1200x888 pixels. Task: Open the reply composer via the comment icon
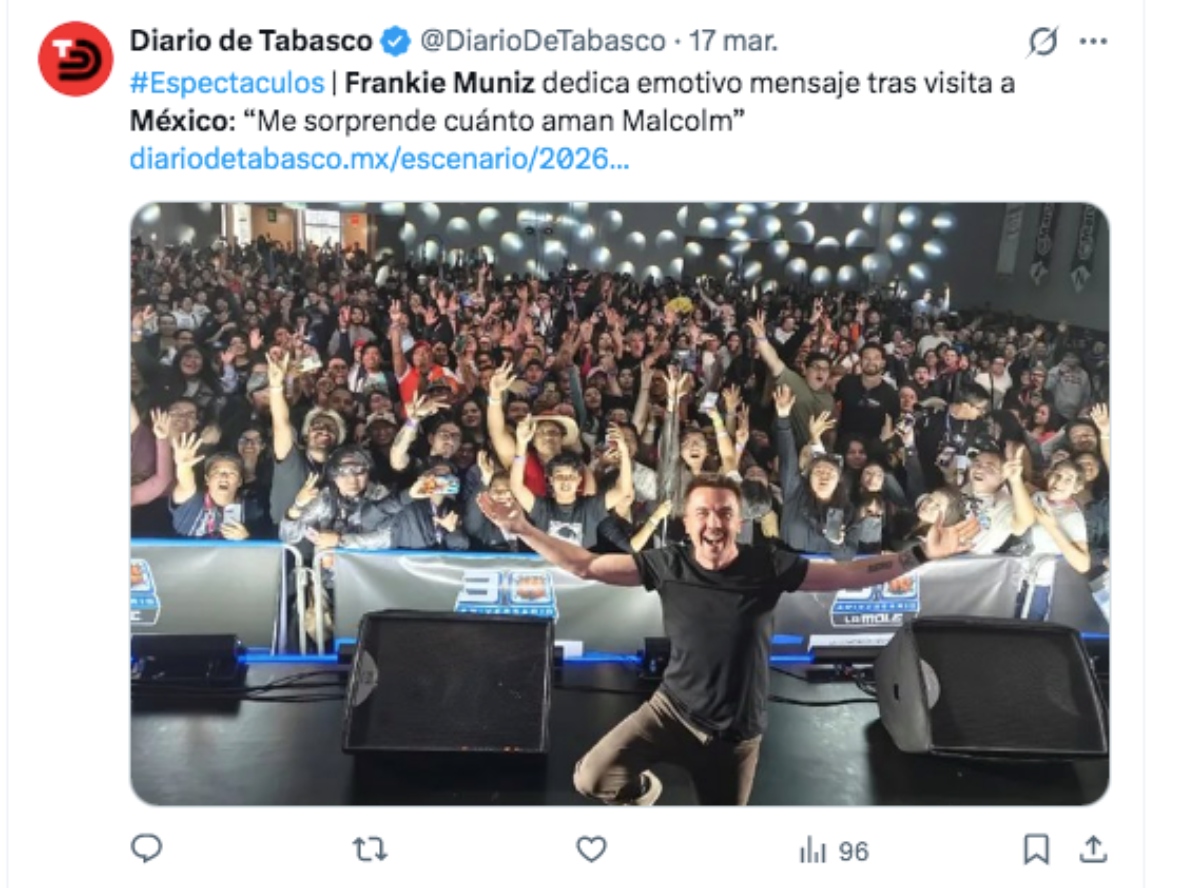click(x=144, y=848)
